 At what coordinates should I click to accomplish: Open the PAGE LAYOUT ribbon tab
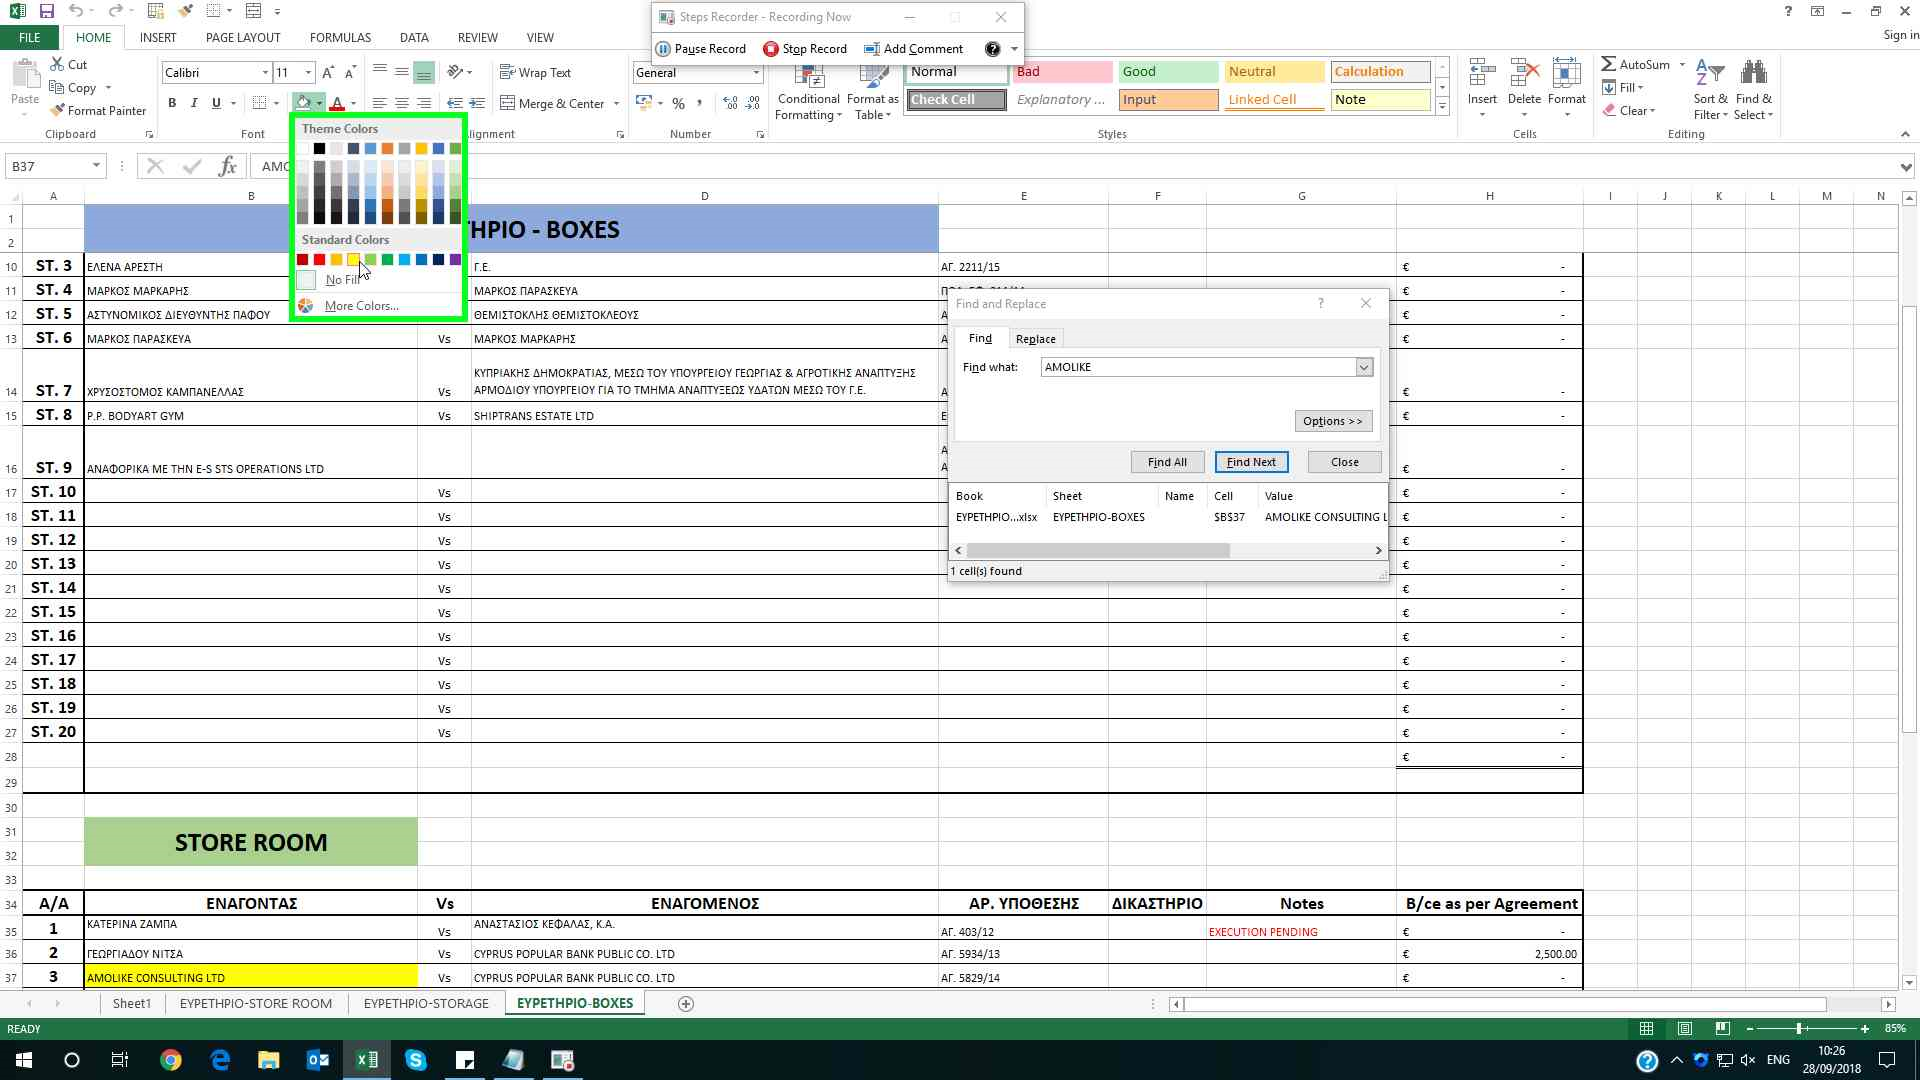tap(243, 38)
